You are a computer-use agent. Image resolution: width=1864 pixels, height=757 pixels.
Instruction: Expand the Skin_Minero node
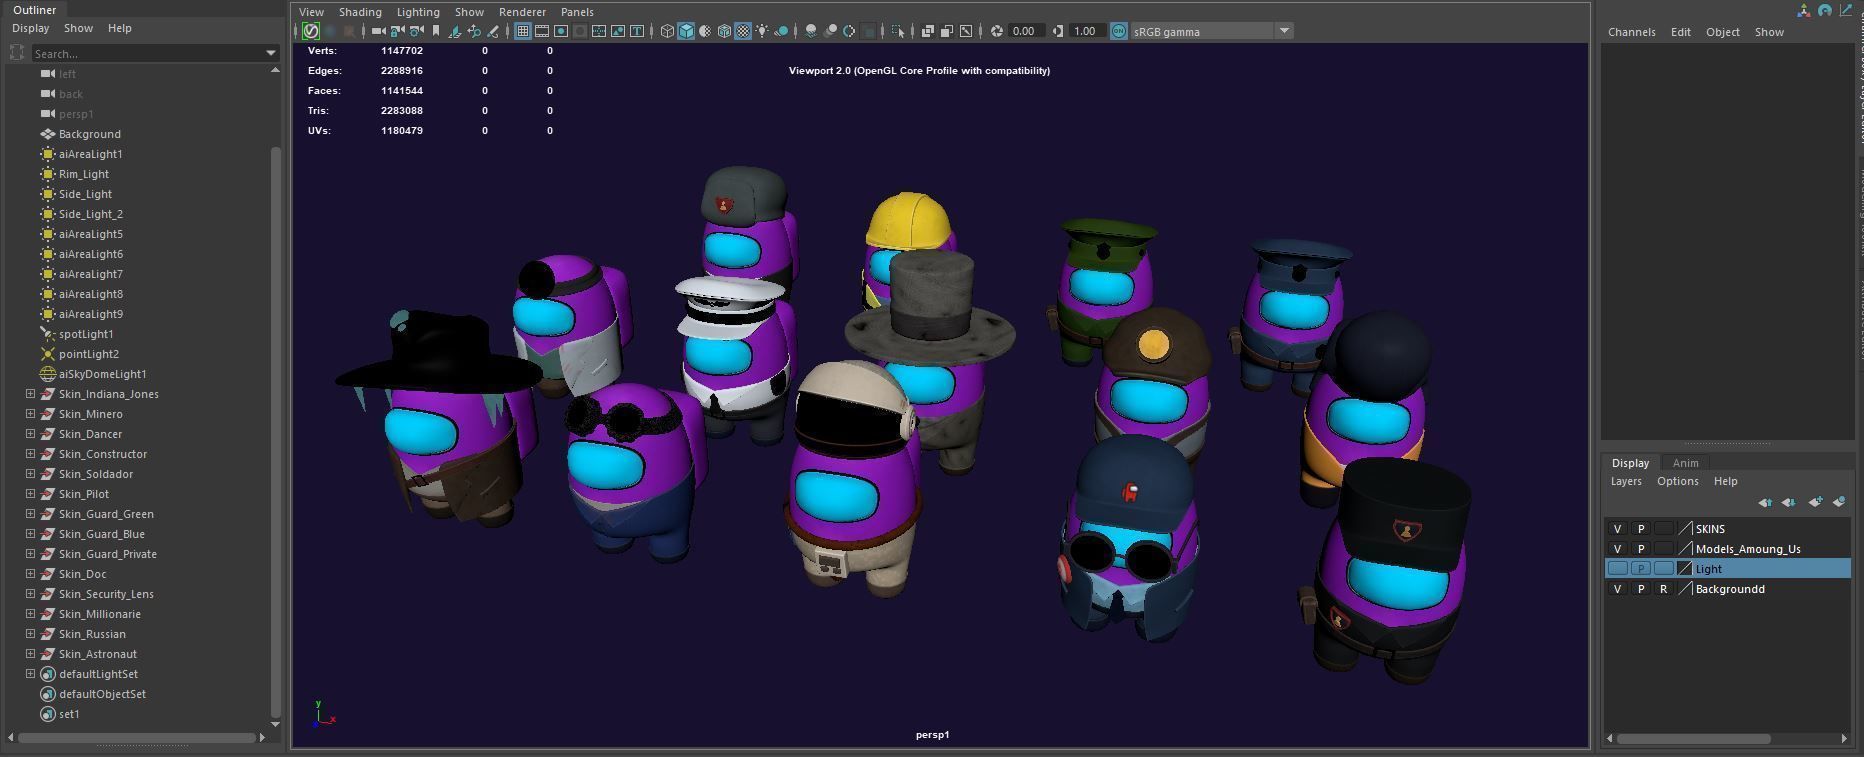[30, 414]
